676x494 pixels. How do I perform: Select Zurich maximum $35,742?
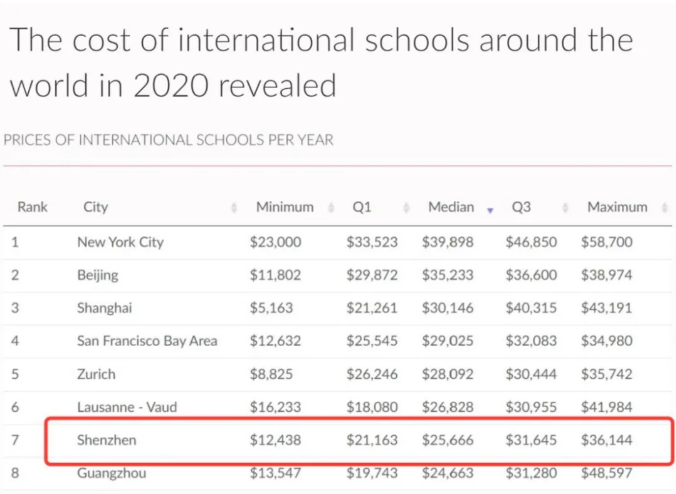(607, 374)
